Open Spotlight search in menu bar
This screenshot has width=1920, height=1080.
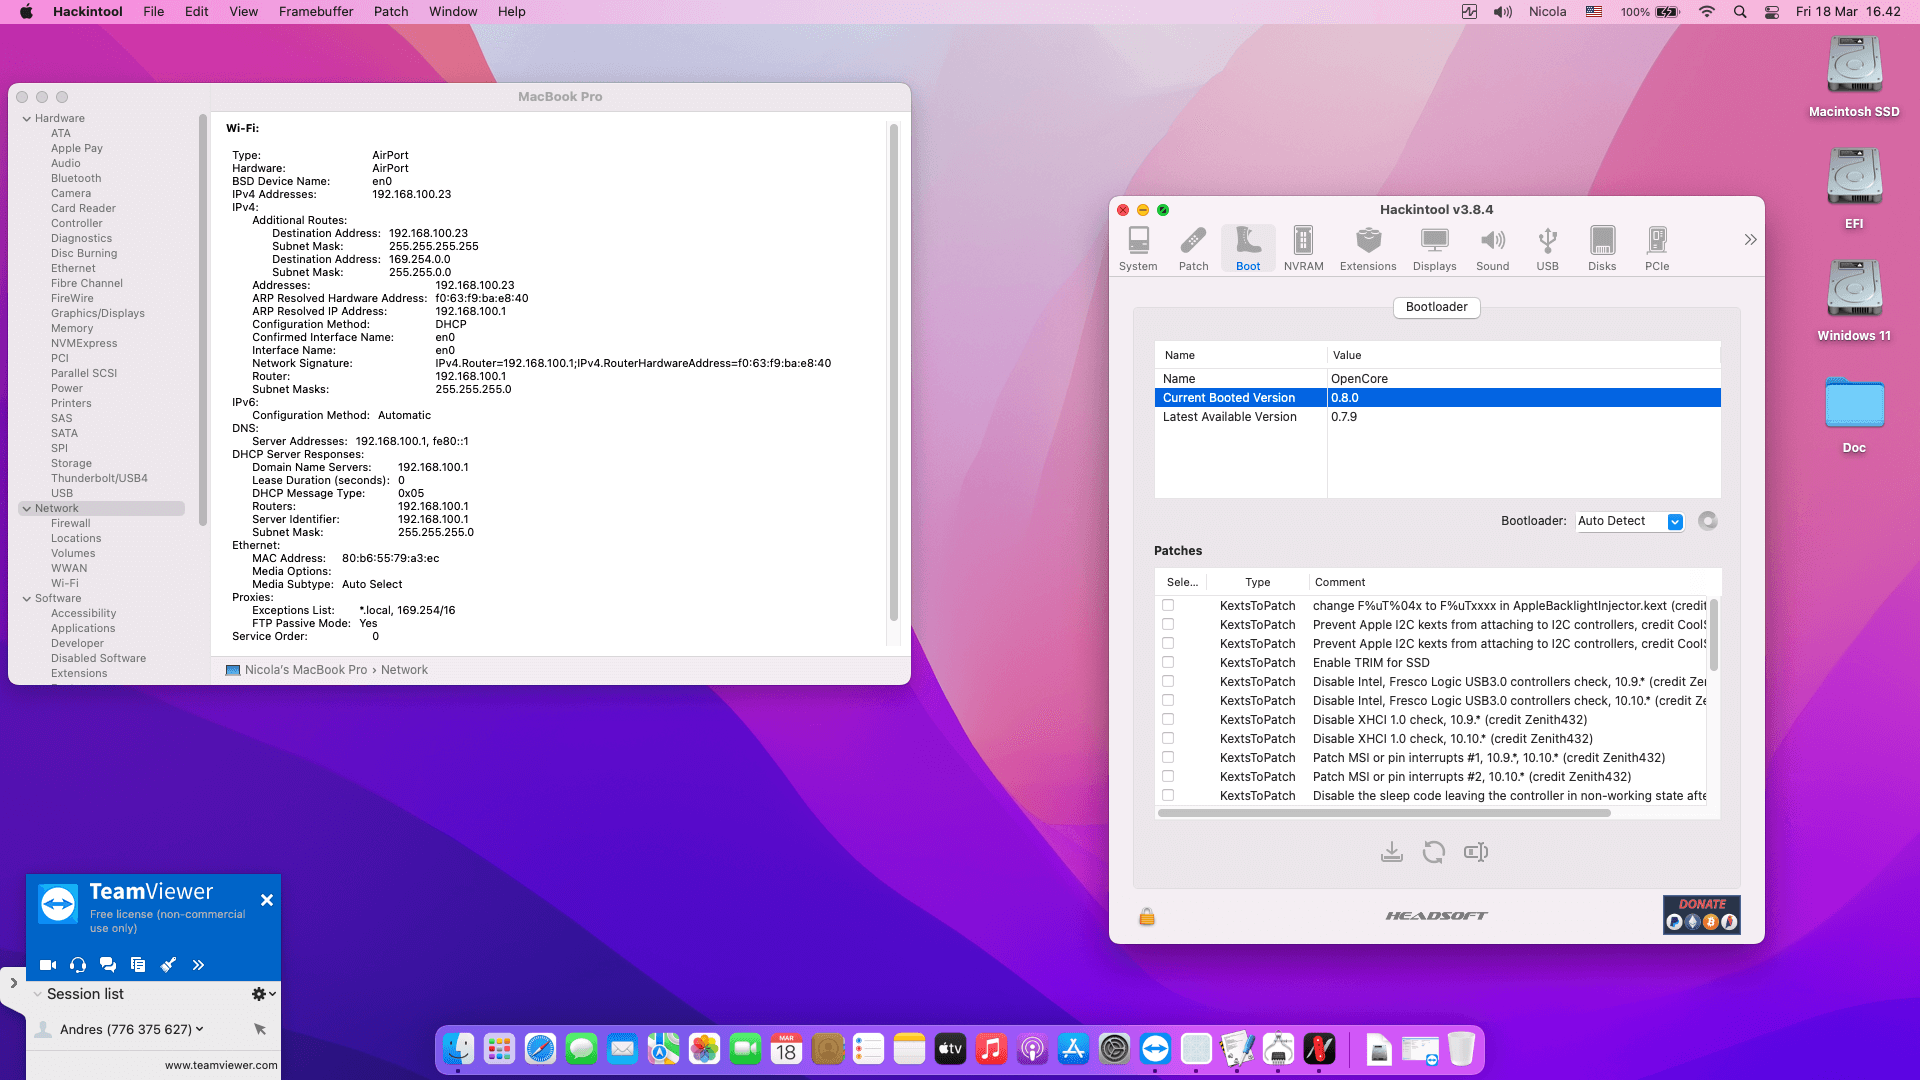1740,12
